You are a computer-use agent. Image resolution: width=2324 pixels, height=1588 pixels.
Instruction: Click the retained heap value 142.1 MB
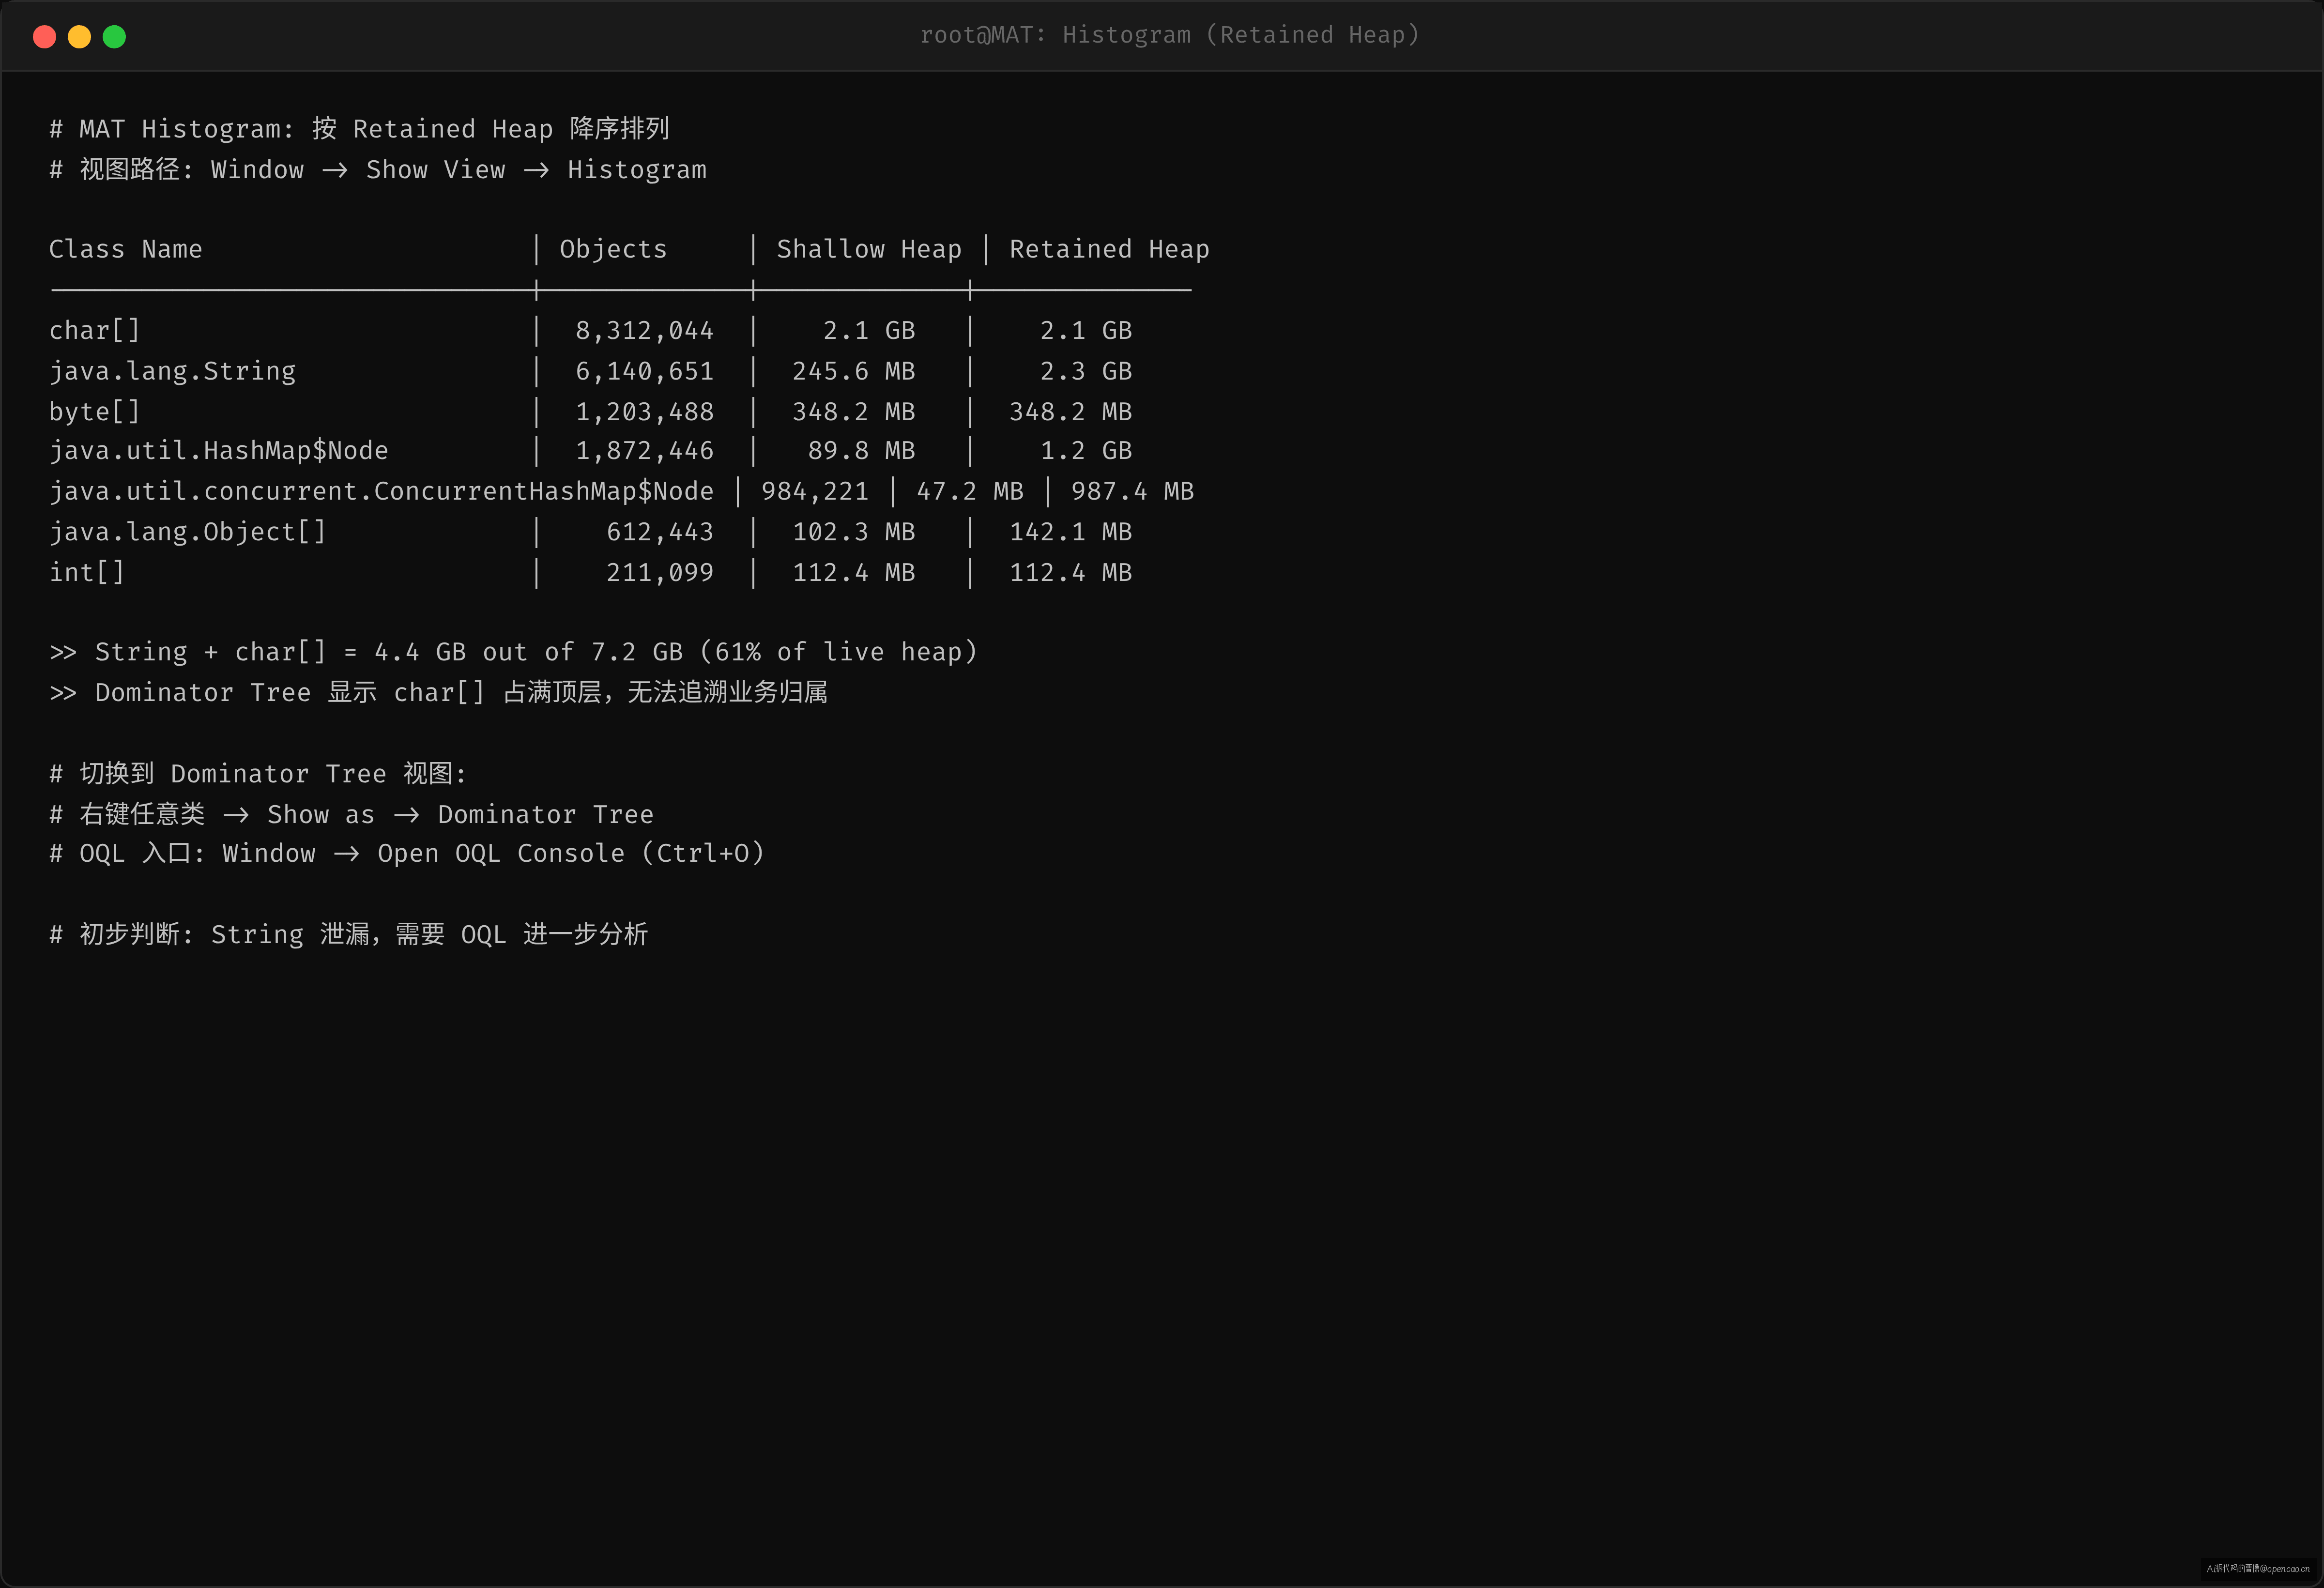[1070, 531]
